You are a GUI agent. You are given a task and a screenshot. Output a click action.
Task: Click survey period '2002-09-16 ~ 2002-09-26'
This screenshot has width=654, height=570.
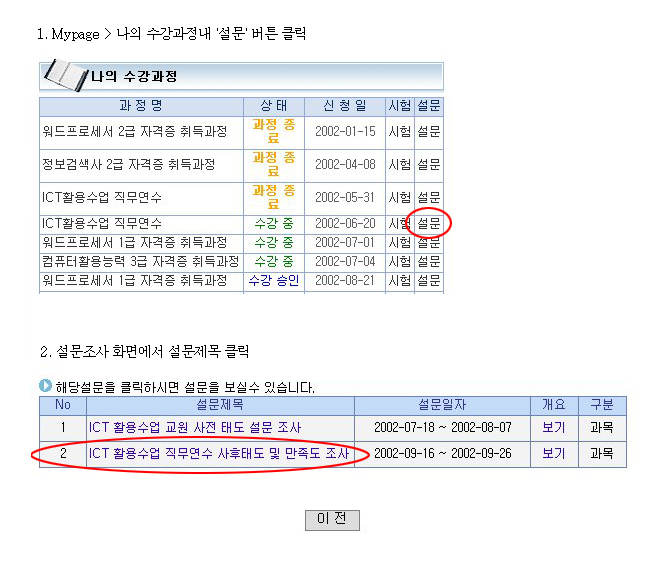coord(443,454)
